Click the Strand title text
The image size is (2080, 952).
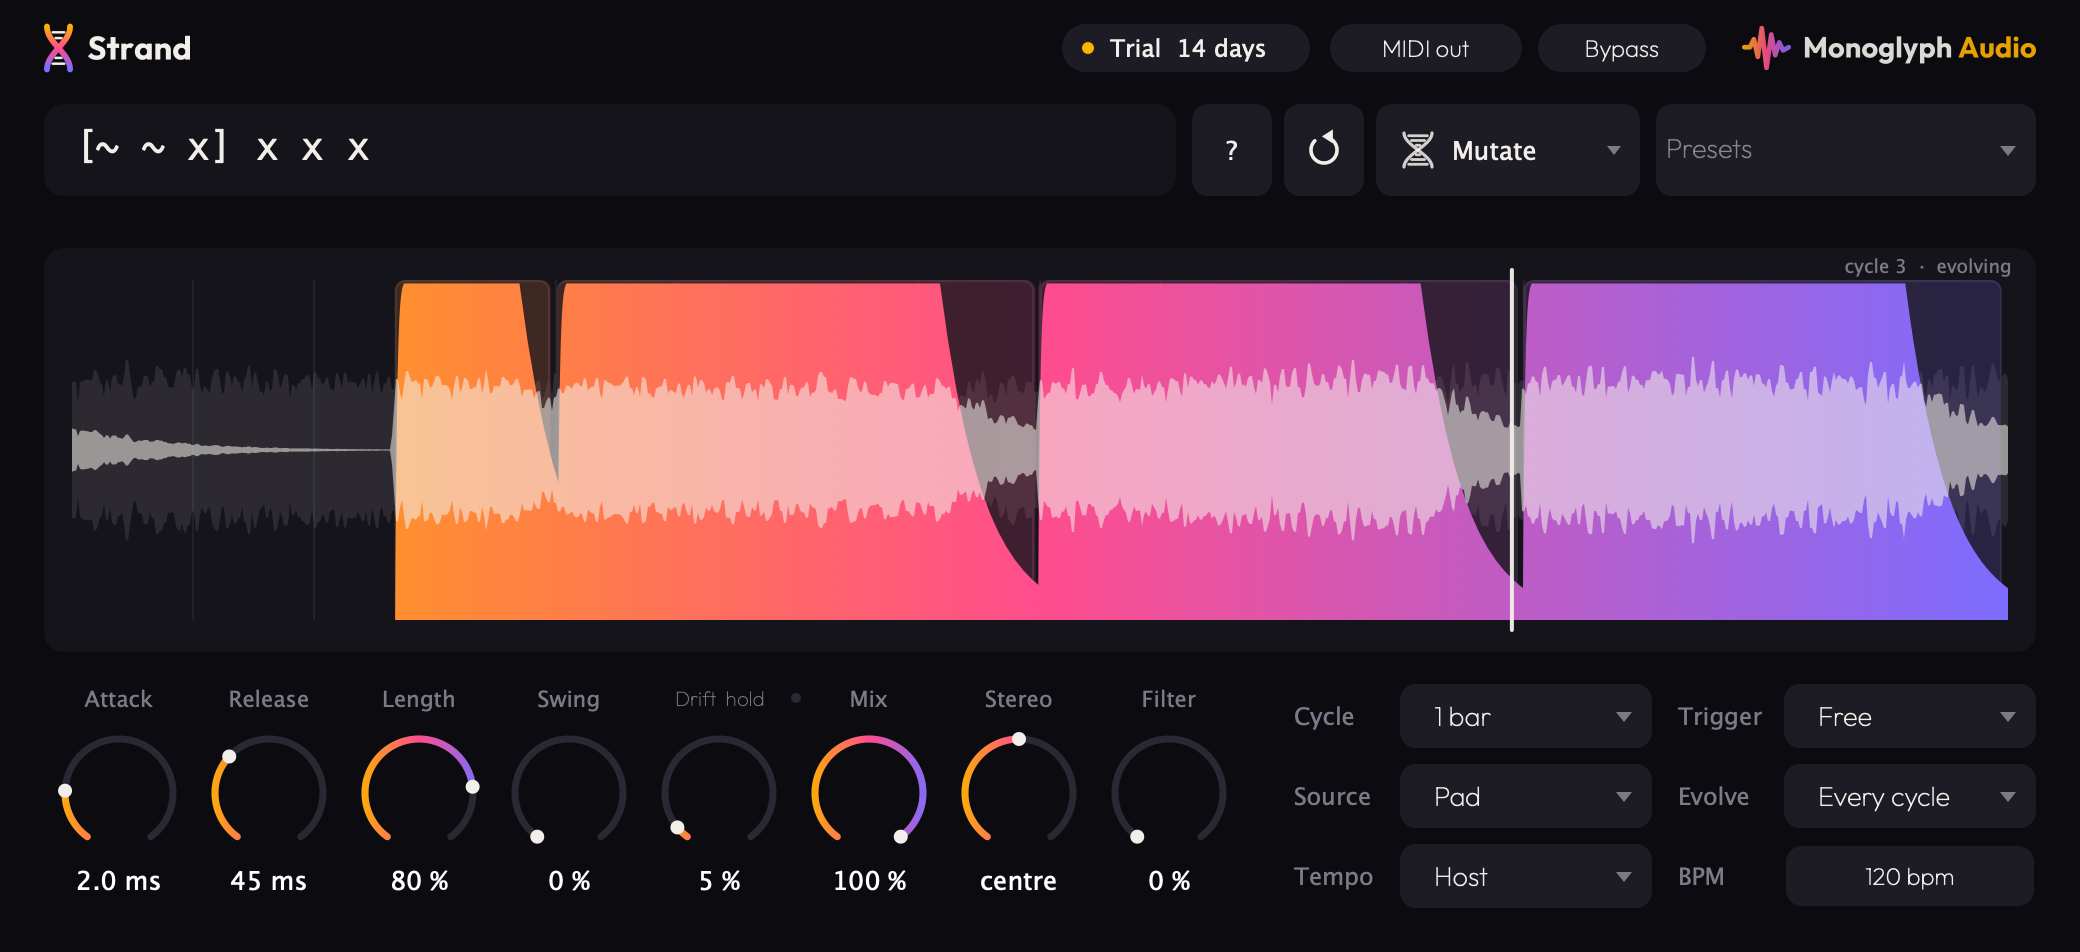pos(139,48)
